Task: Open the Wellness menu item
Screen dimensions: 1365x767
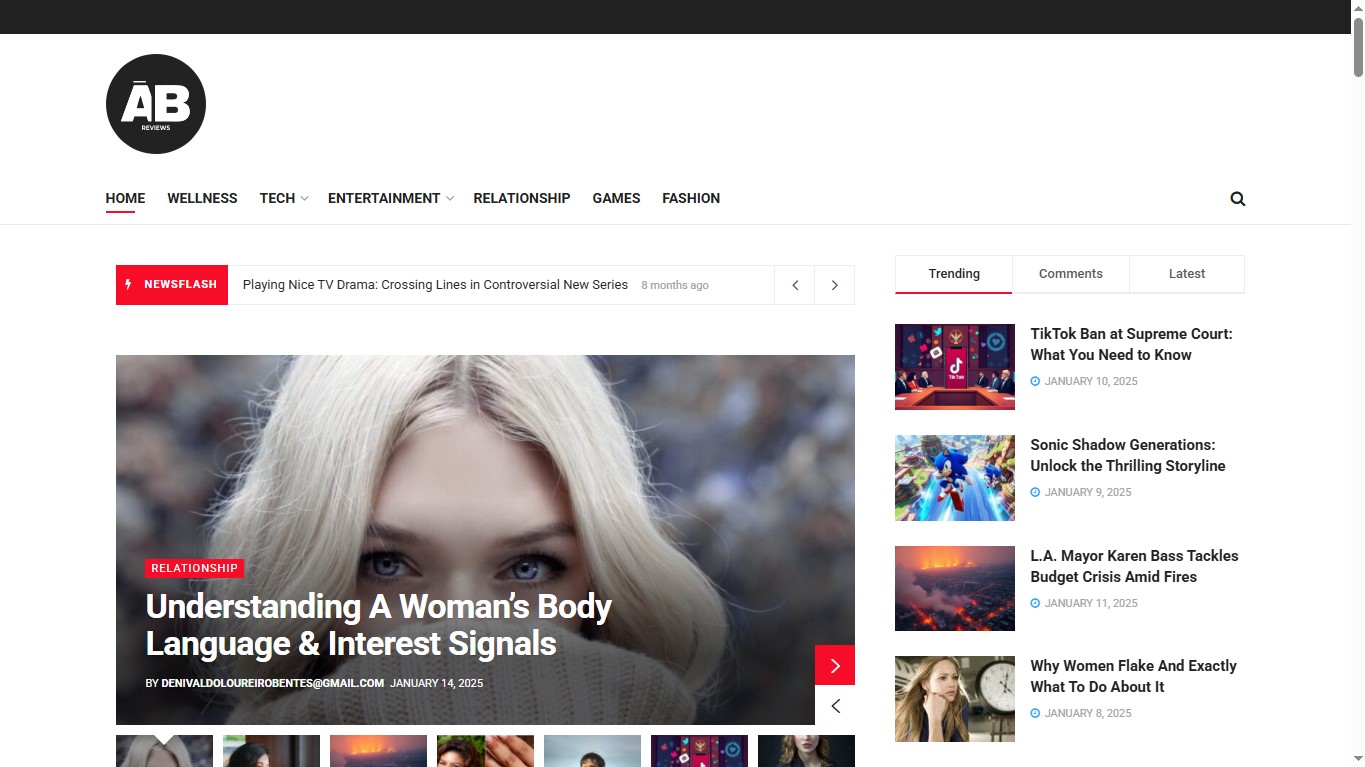Action: click(202, 198)
